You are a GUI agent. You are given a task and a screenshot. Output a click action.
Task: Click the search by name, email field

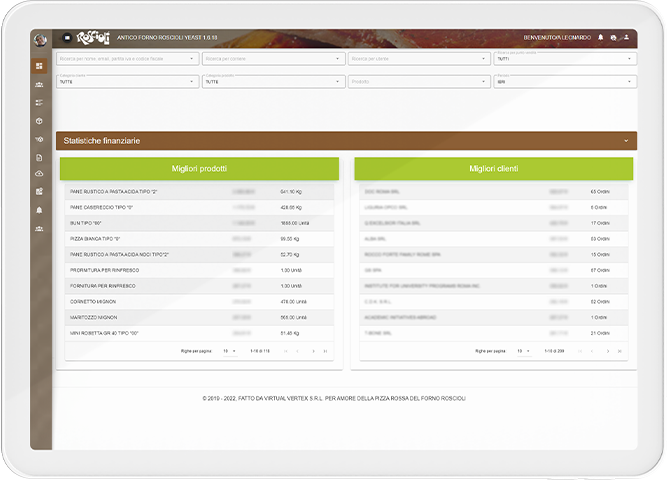pos(125,58)
